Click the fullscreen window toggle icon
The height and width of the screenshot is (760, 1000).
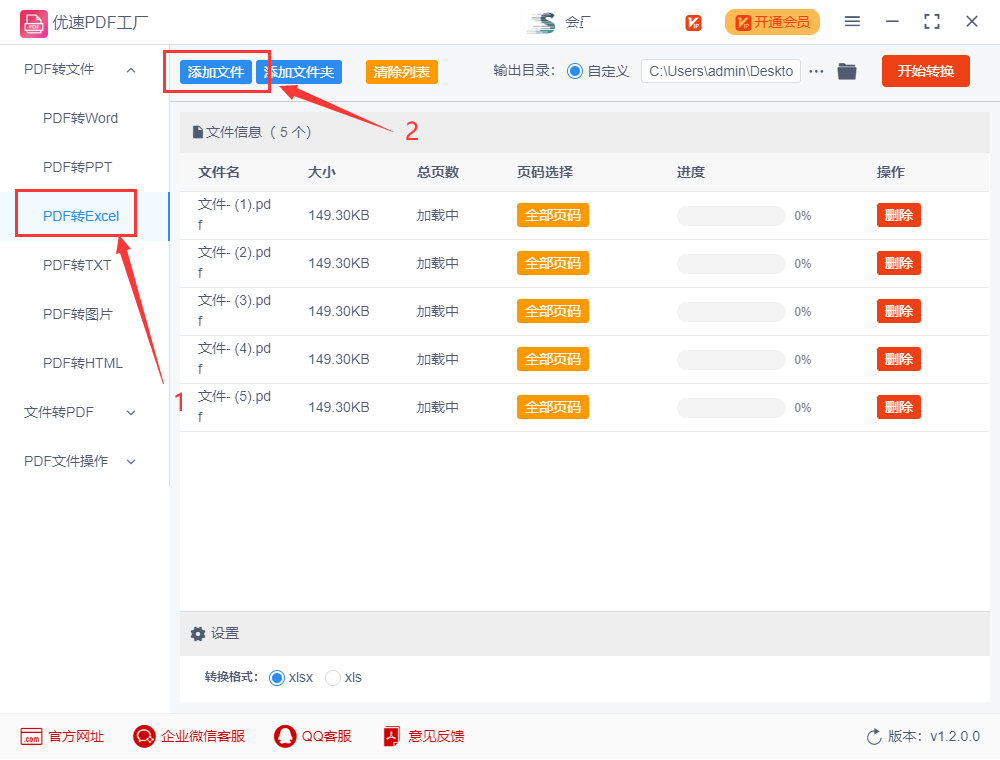coord(932,22)
